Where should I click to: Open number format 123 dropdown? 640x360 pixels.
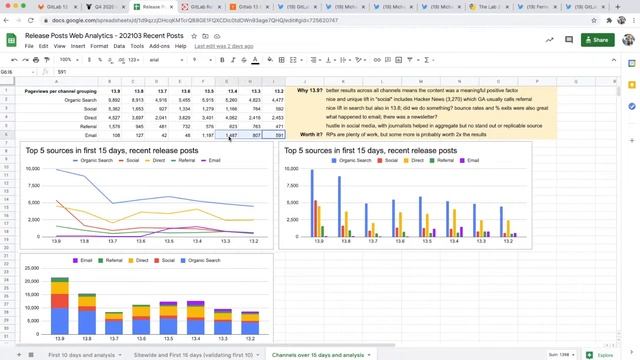[x=134, y=60]
